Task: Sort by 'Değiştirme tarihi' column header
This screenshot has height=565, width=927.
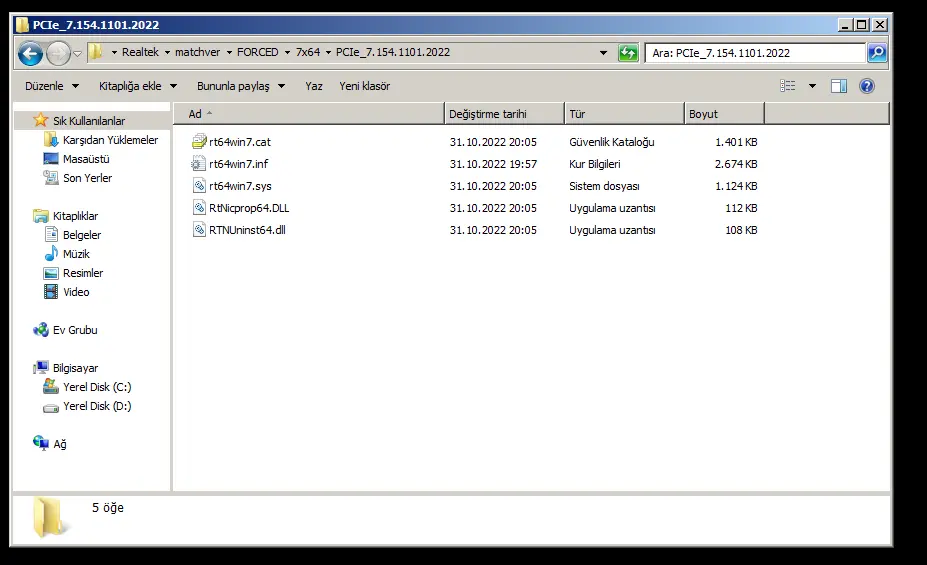Action: pyautogui.click(x=504, y=113)
